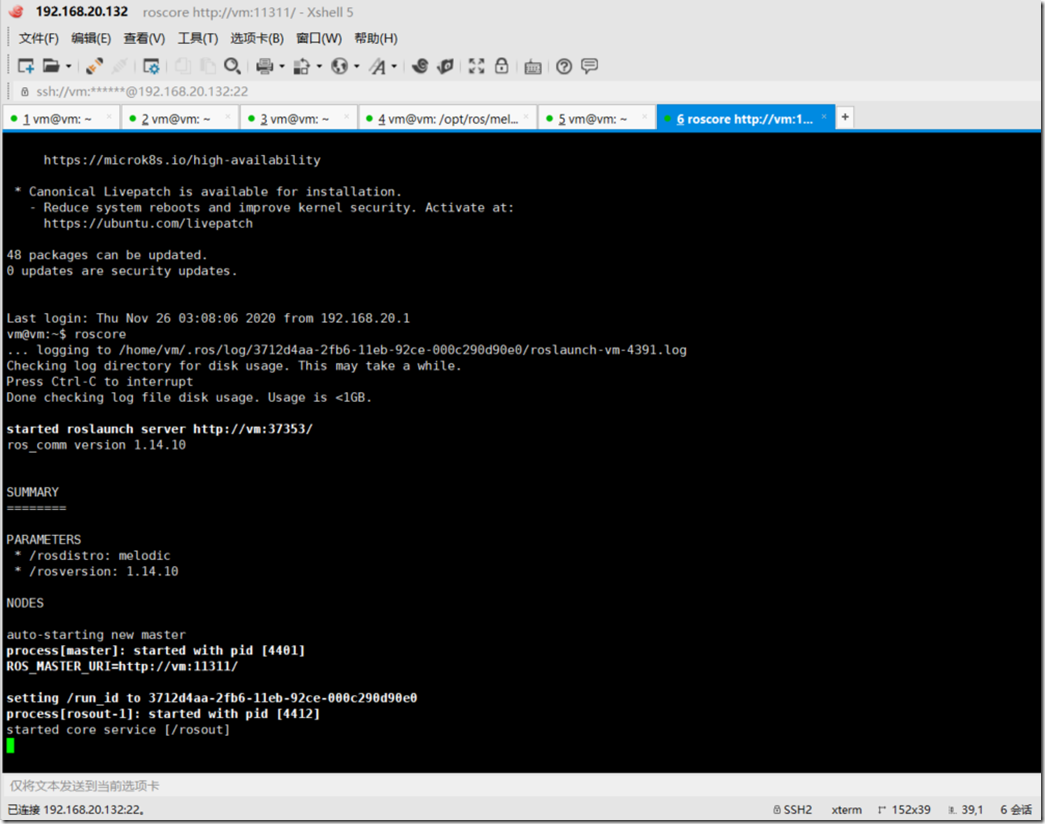
Task: Click the green terminal cursor block
Action: [x=10, y=745]
